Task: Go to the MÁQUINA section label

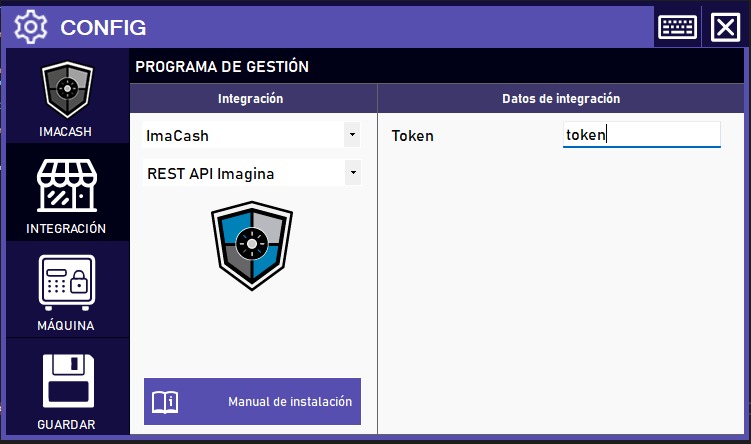Action: (x=66, y=326)
